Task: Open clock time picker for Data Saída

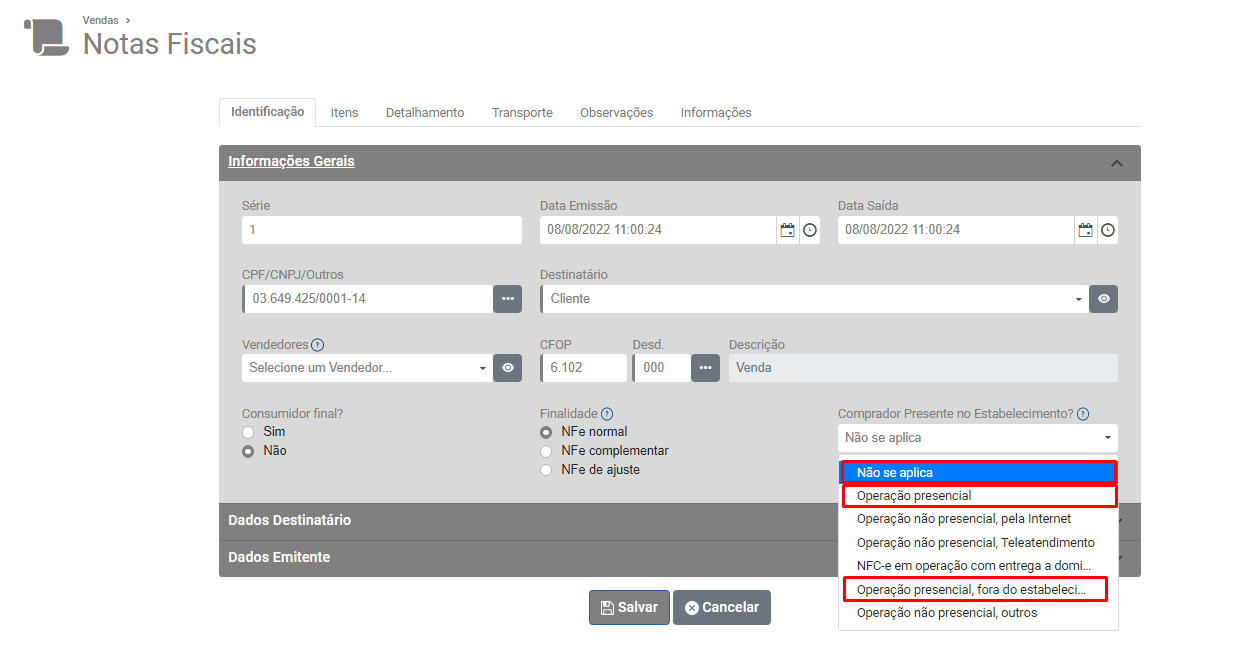Action: (x=1108, y=230)
